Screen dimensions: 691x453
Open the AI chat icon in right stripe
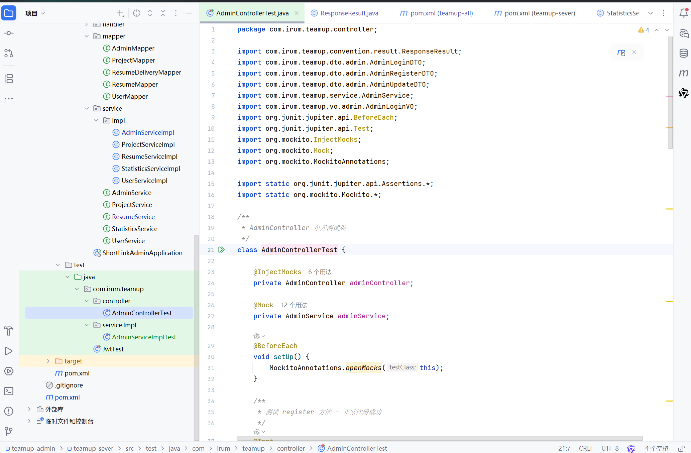tap(684, 33)
